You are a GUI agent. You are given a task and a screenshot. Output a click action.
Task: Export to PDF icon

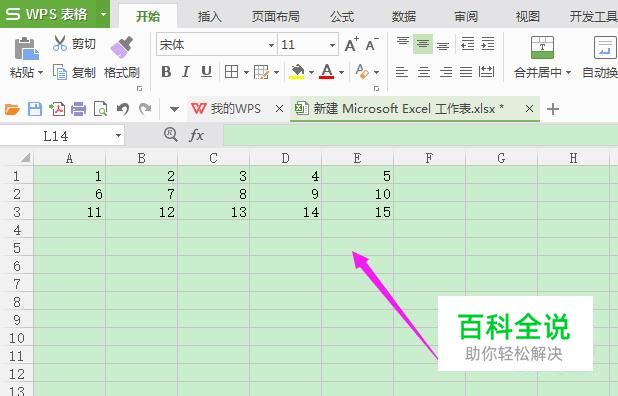57,109
